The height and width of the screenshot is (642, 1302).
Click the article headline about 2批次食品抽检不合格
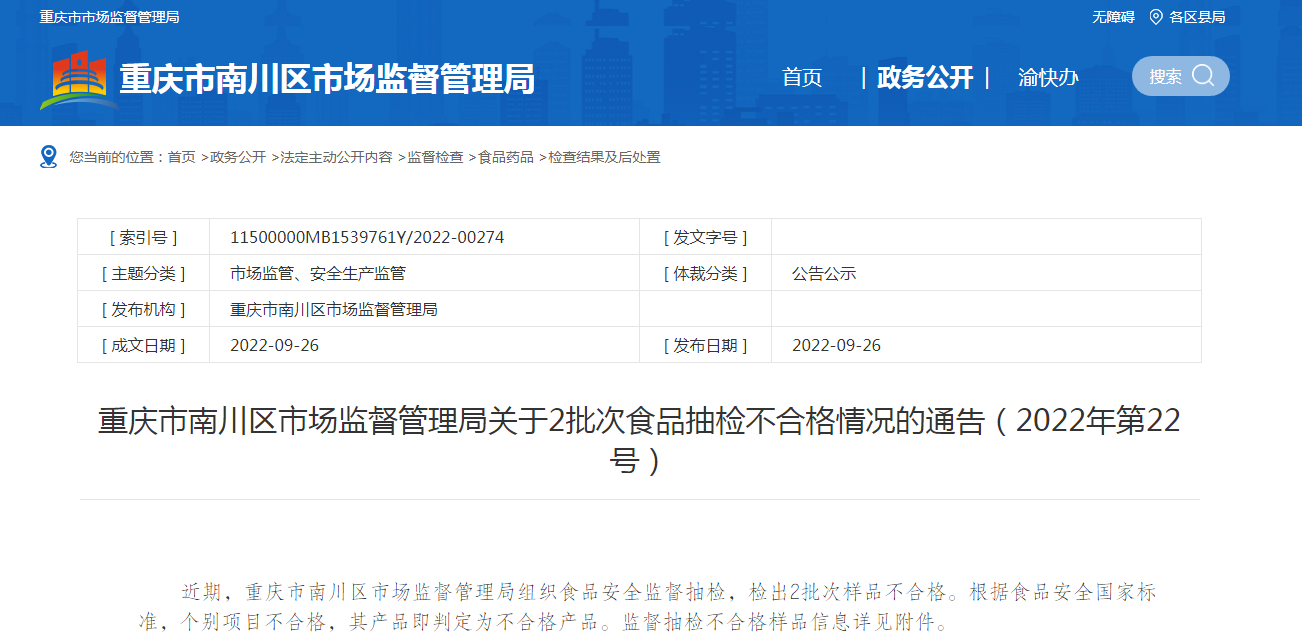tap(639, 440)
